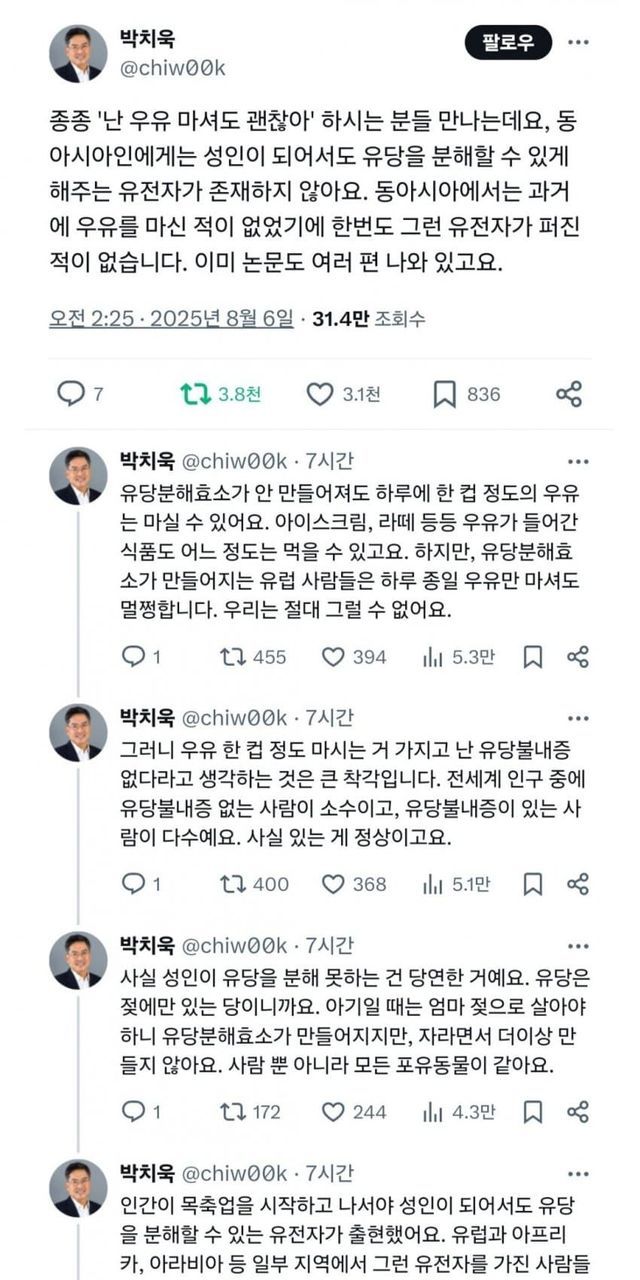Reply to the third reply with 244 likes

pyautogui.click(x=133, y=1111)
